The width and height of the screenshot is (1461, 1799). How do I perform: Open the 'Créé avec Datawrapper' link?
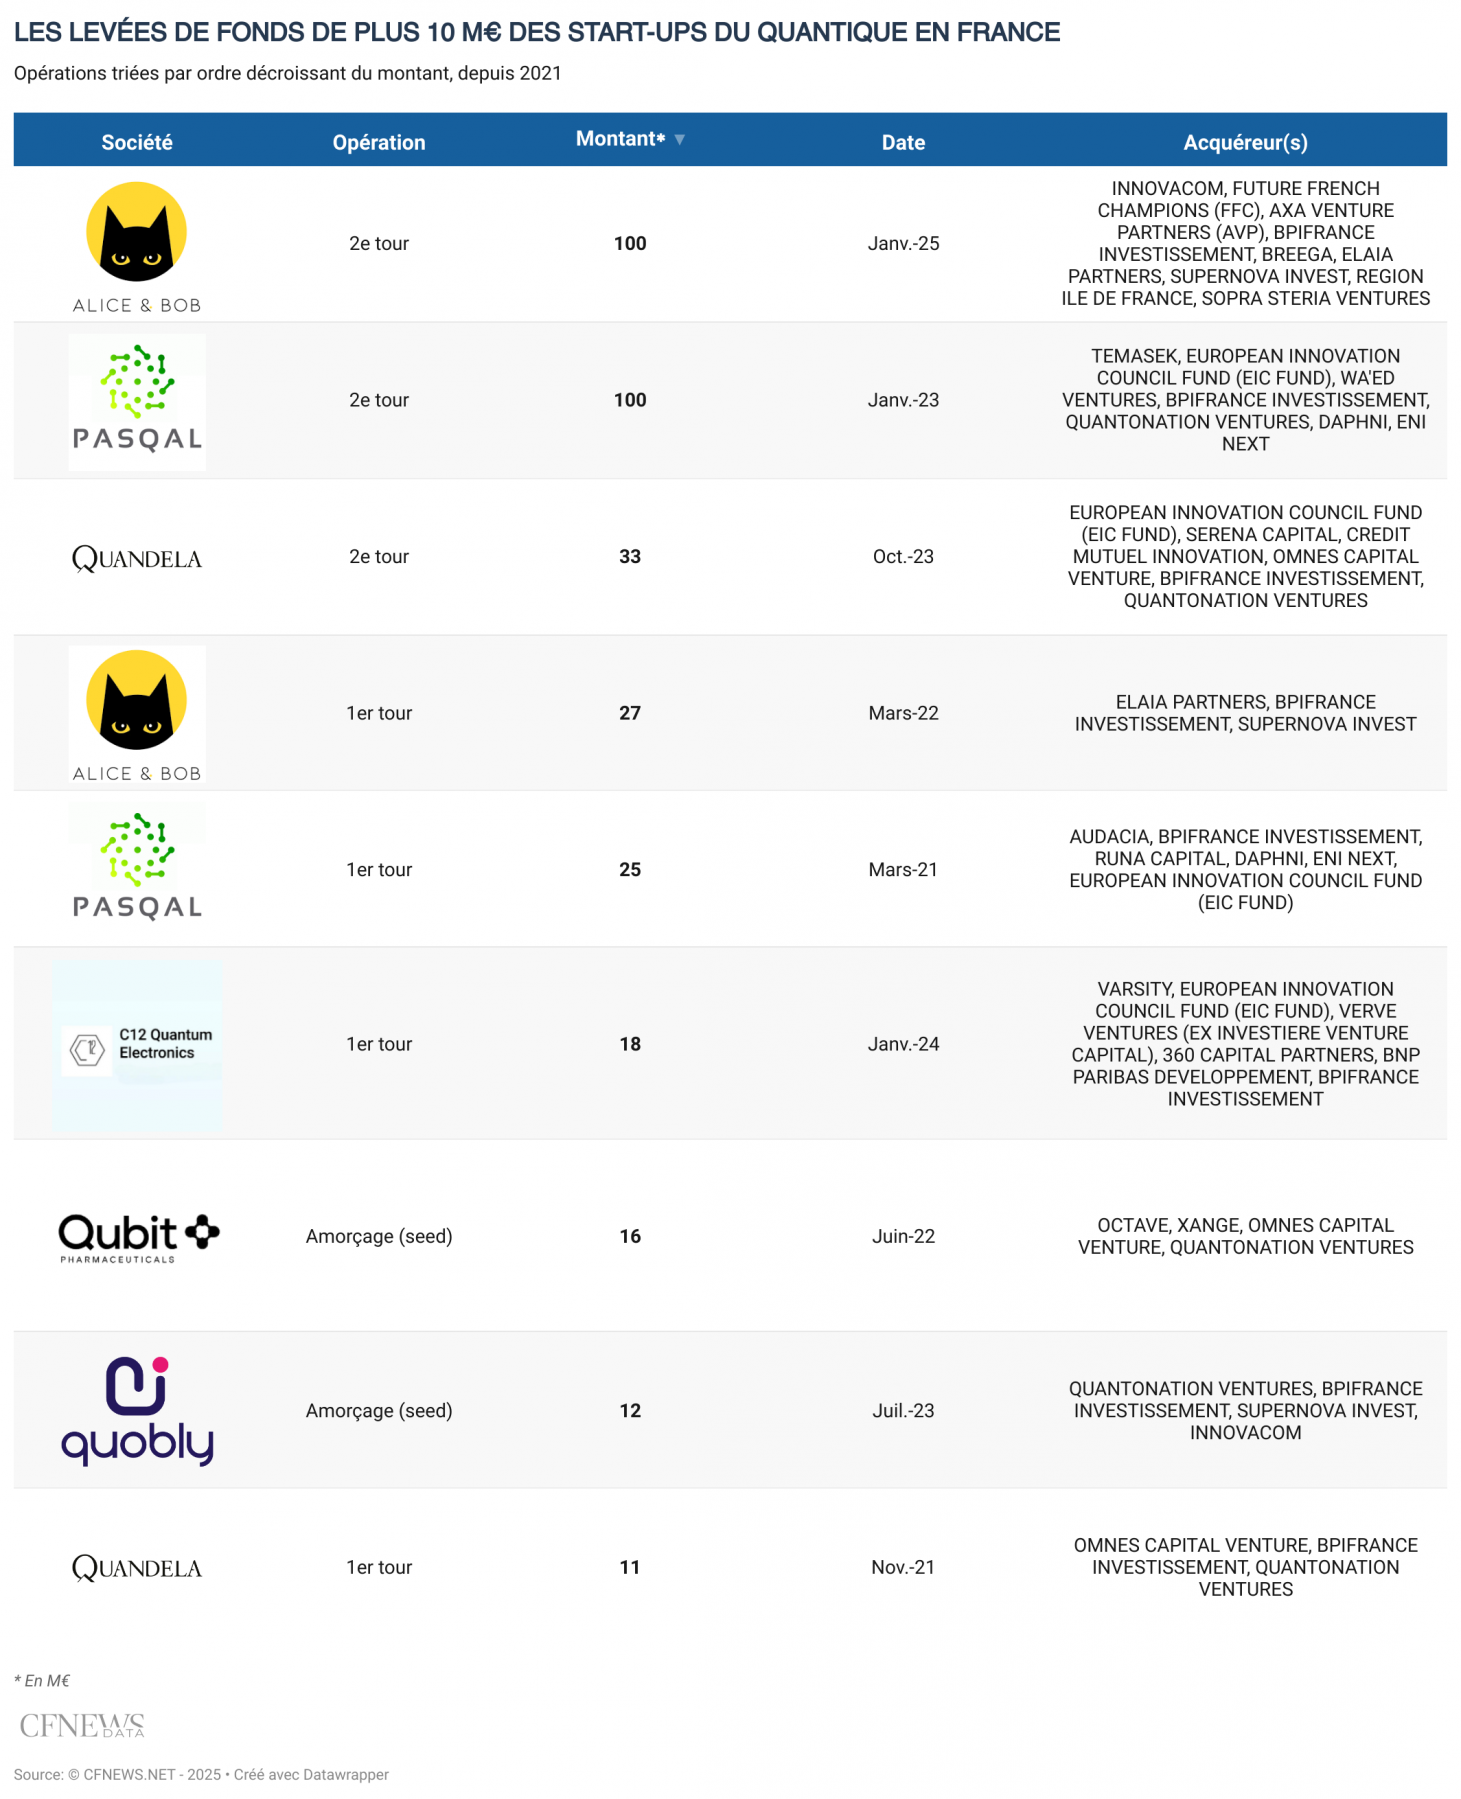point(311,1774)
